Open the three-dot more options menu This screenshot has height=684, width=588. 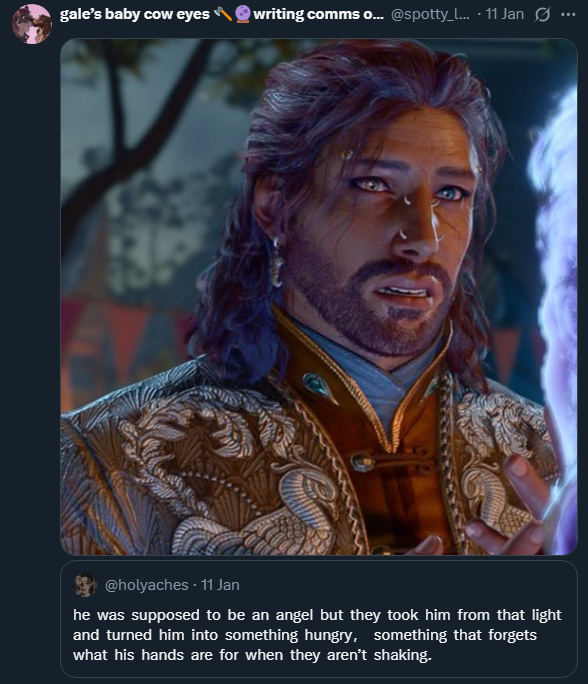[568, 15]
